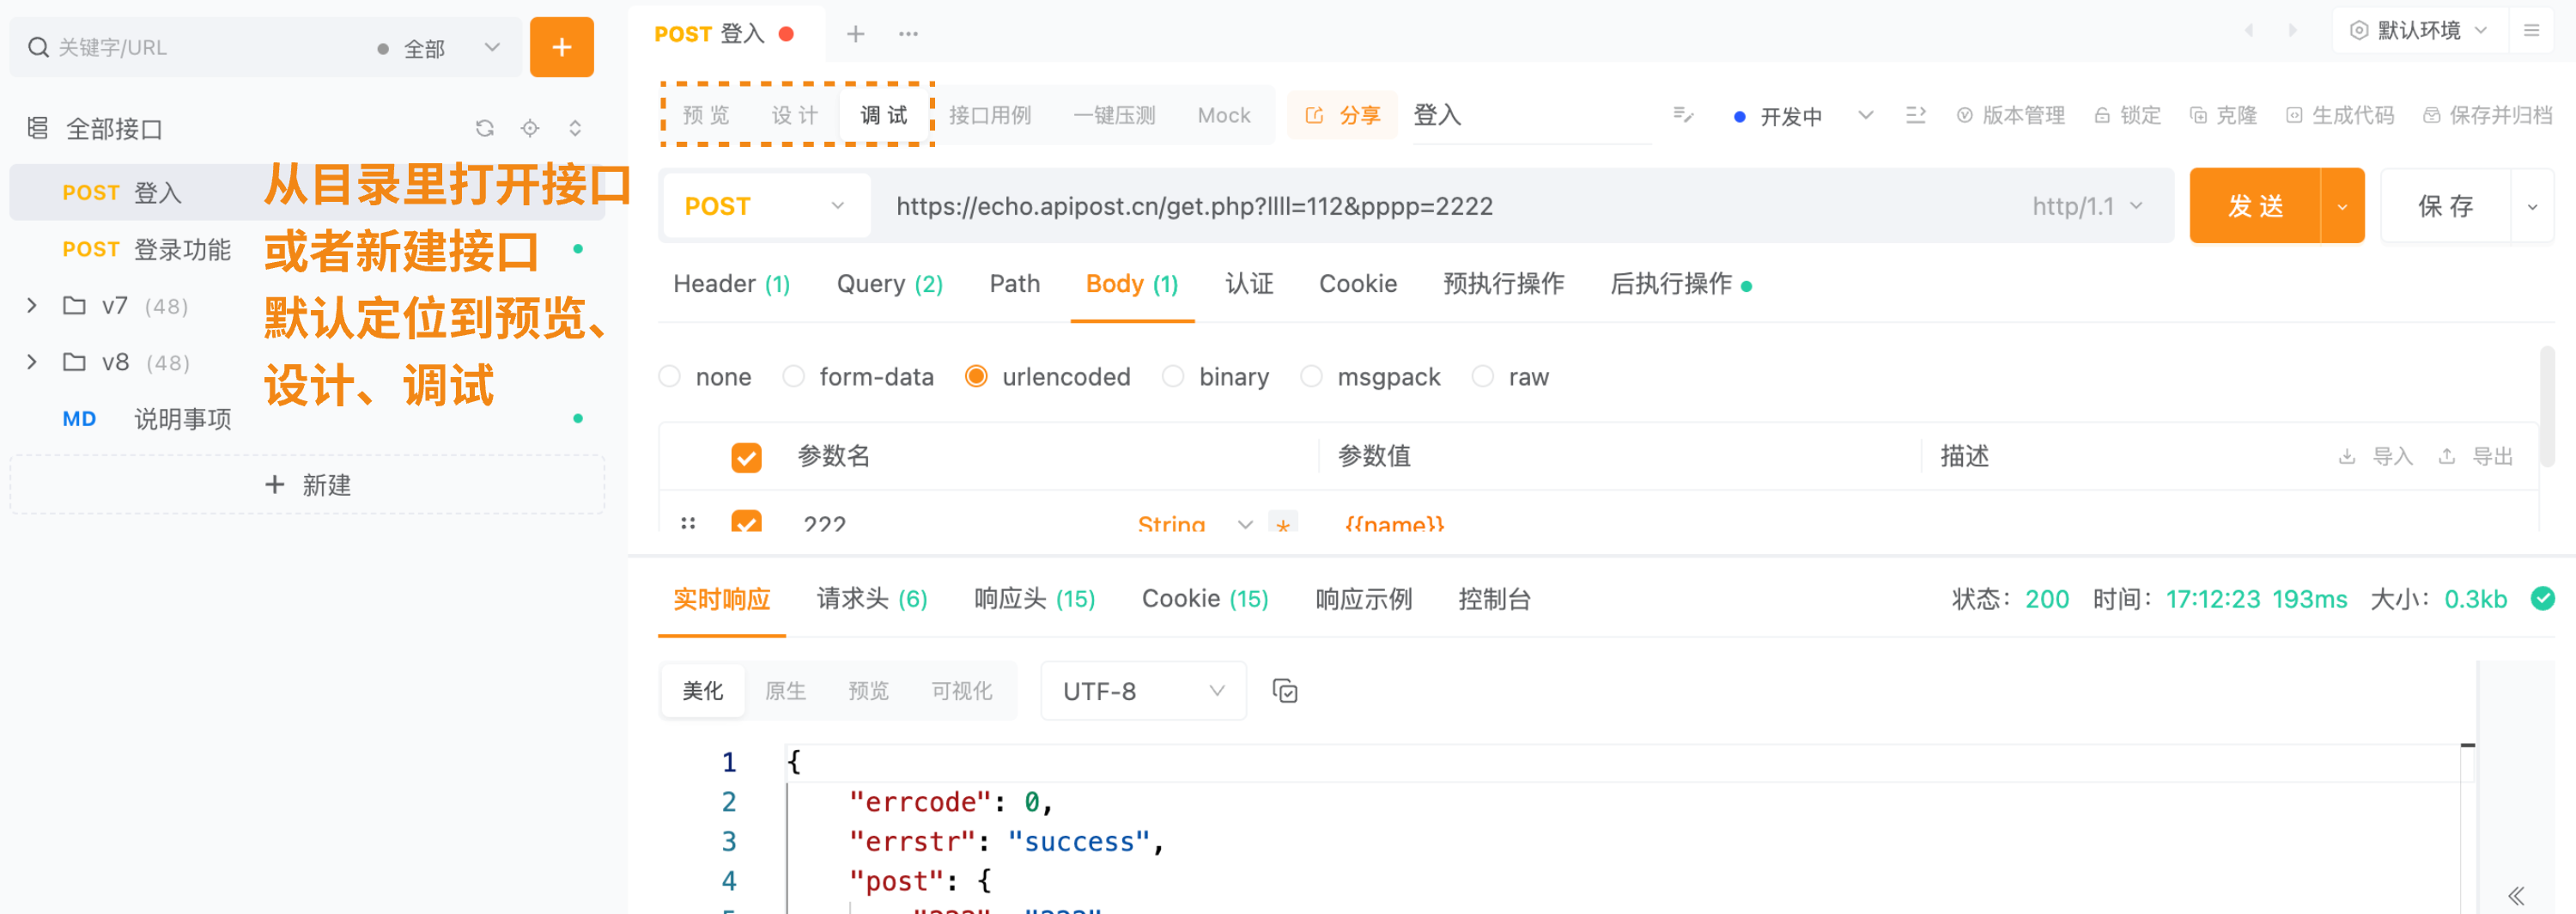Viewport: 2576px width, 914px height.
Task: Open the POST method dropdown
Action: pos(766,206)
